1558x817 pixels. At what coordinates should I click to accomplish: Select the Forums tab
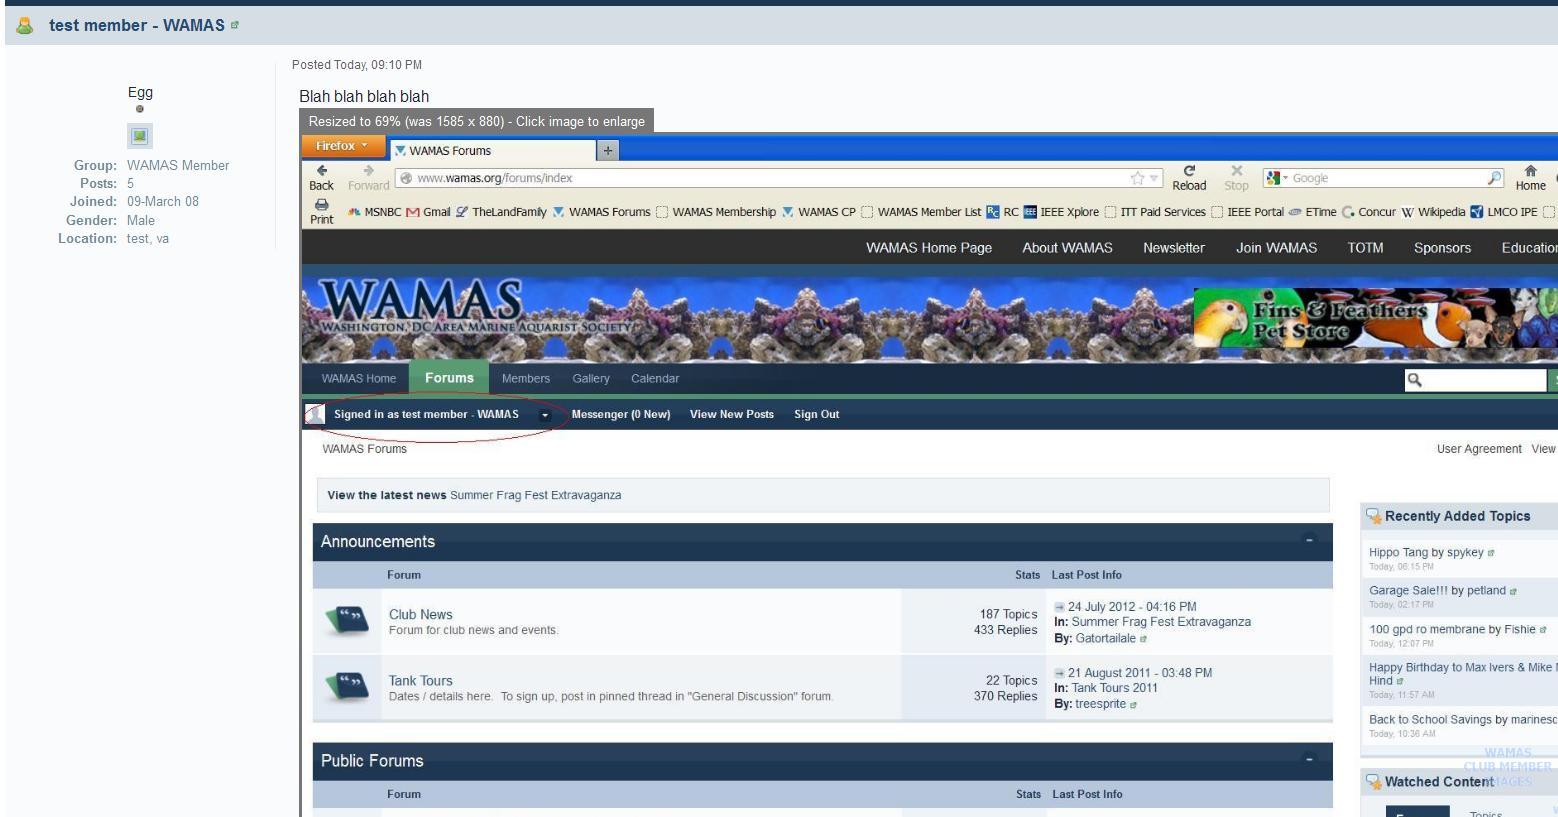click(449, 378)
